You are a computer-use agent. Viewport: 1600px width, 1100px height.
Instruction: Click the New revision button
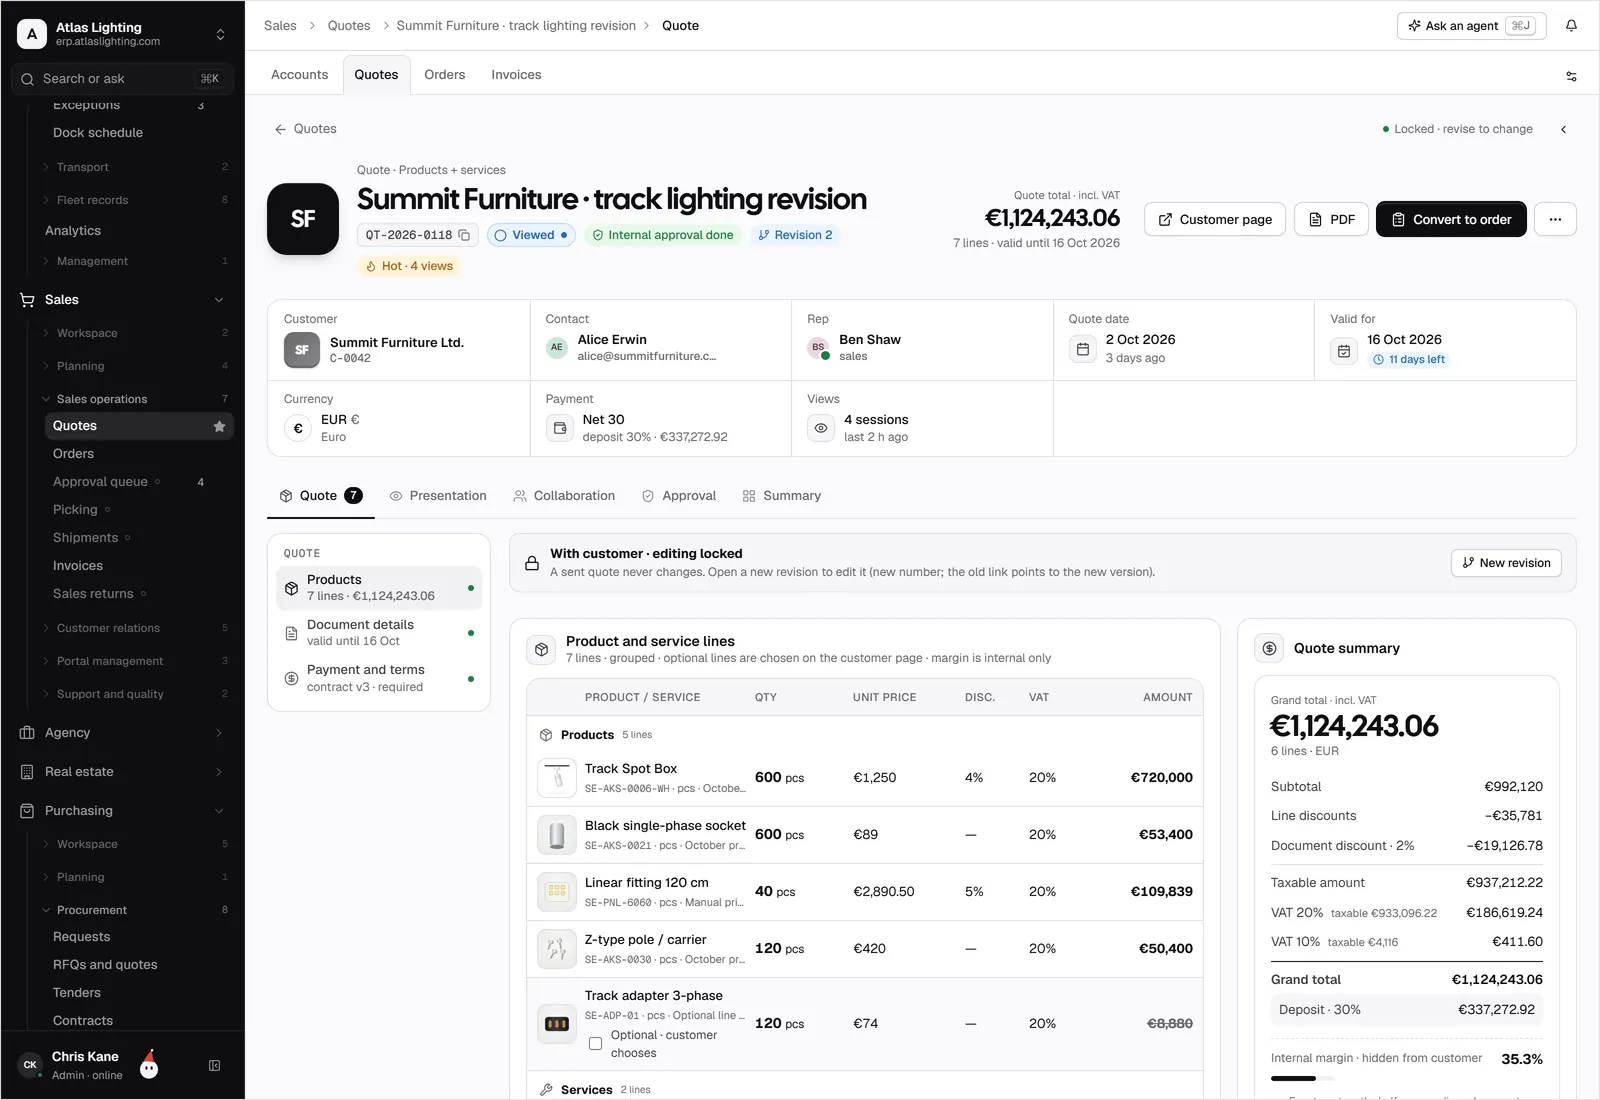coord(1506,563)
